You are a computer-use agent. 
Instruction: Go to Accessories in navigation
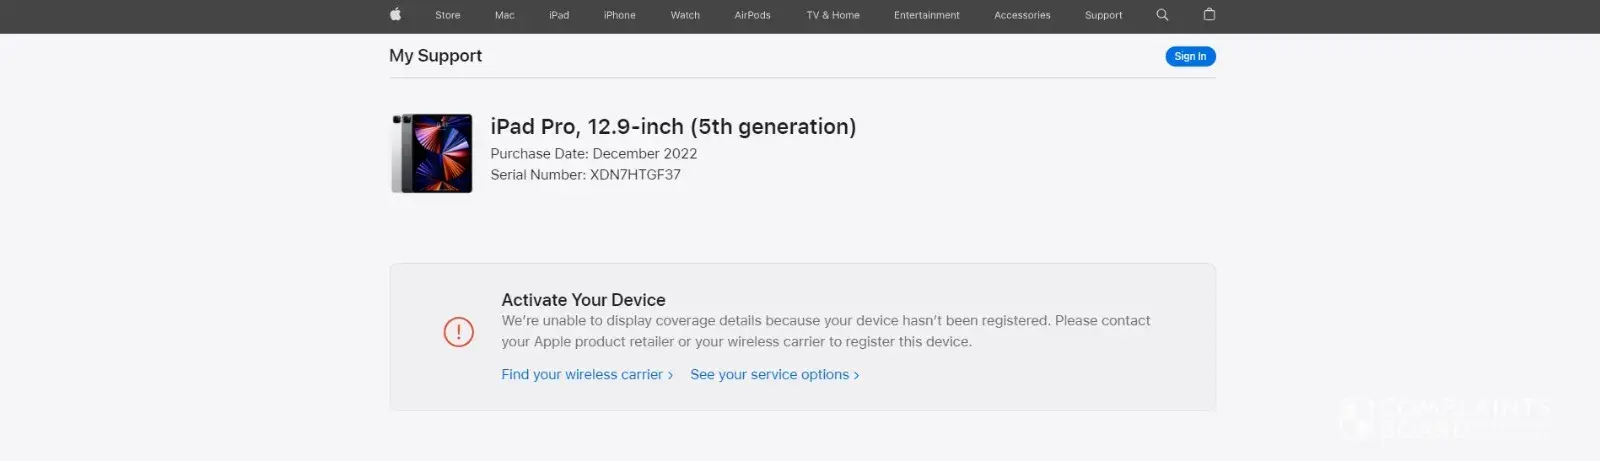coord(1022,15)
